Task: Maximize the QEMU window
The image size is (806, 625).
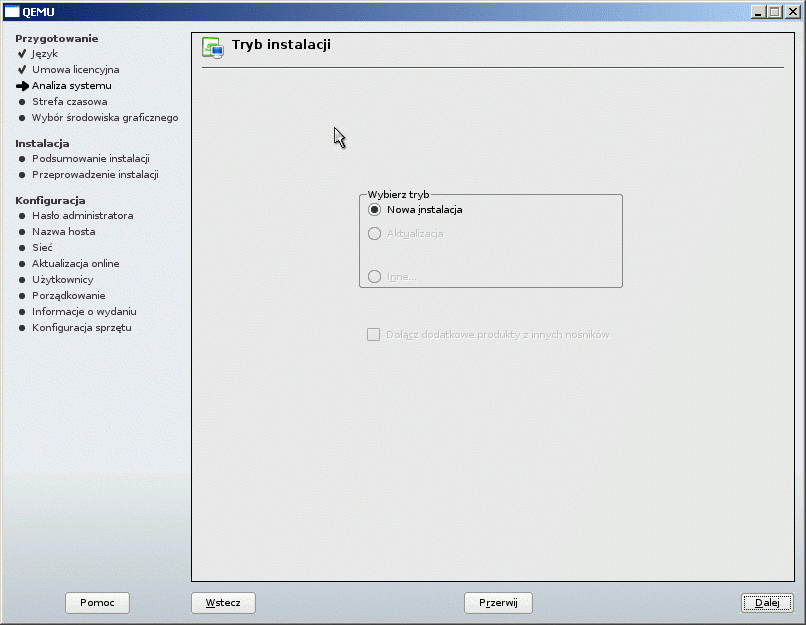Action: point(775,11)
